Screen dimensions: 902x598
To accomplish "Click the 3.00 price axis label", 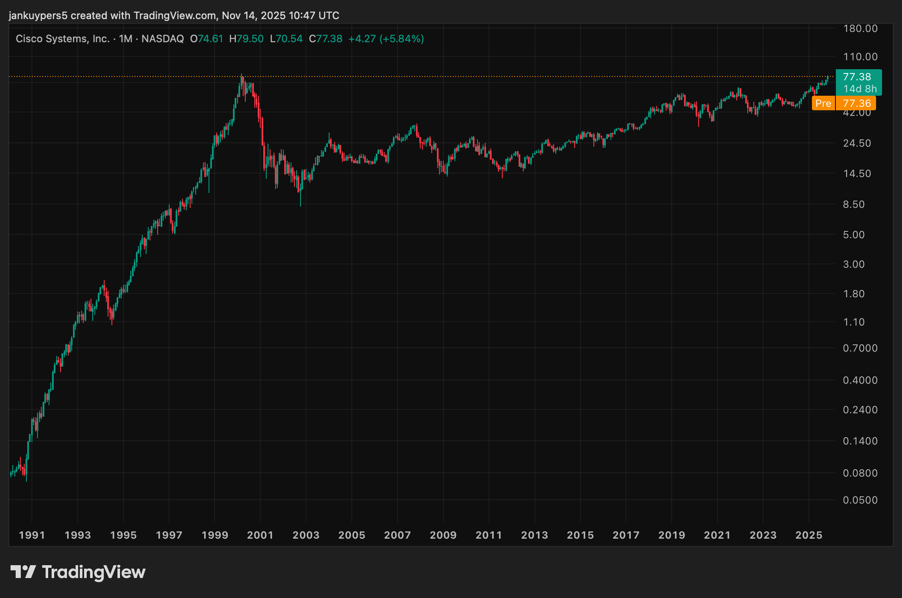I will (x=854, y=264).
